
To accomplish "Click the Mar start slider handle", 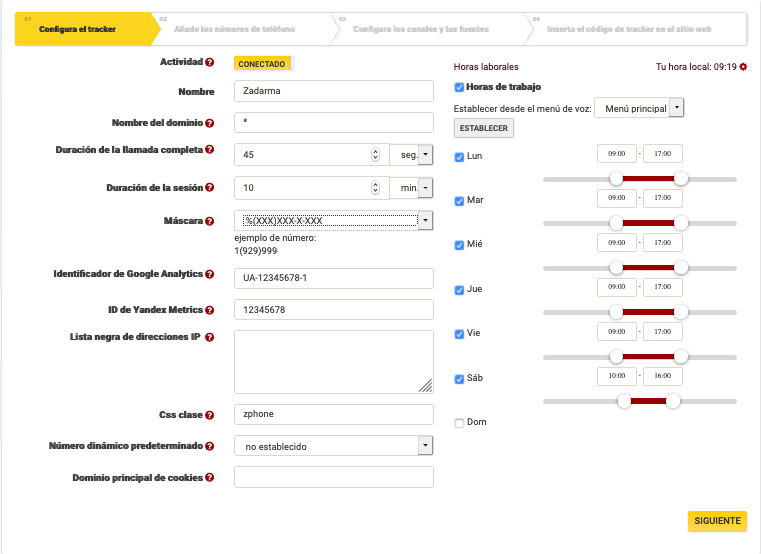I will click(x=616, y=223).
